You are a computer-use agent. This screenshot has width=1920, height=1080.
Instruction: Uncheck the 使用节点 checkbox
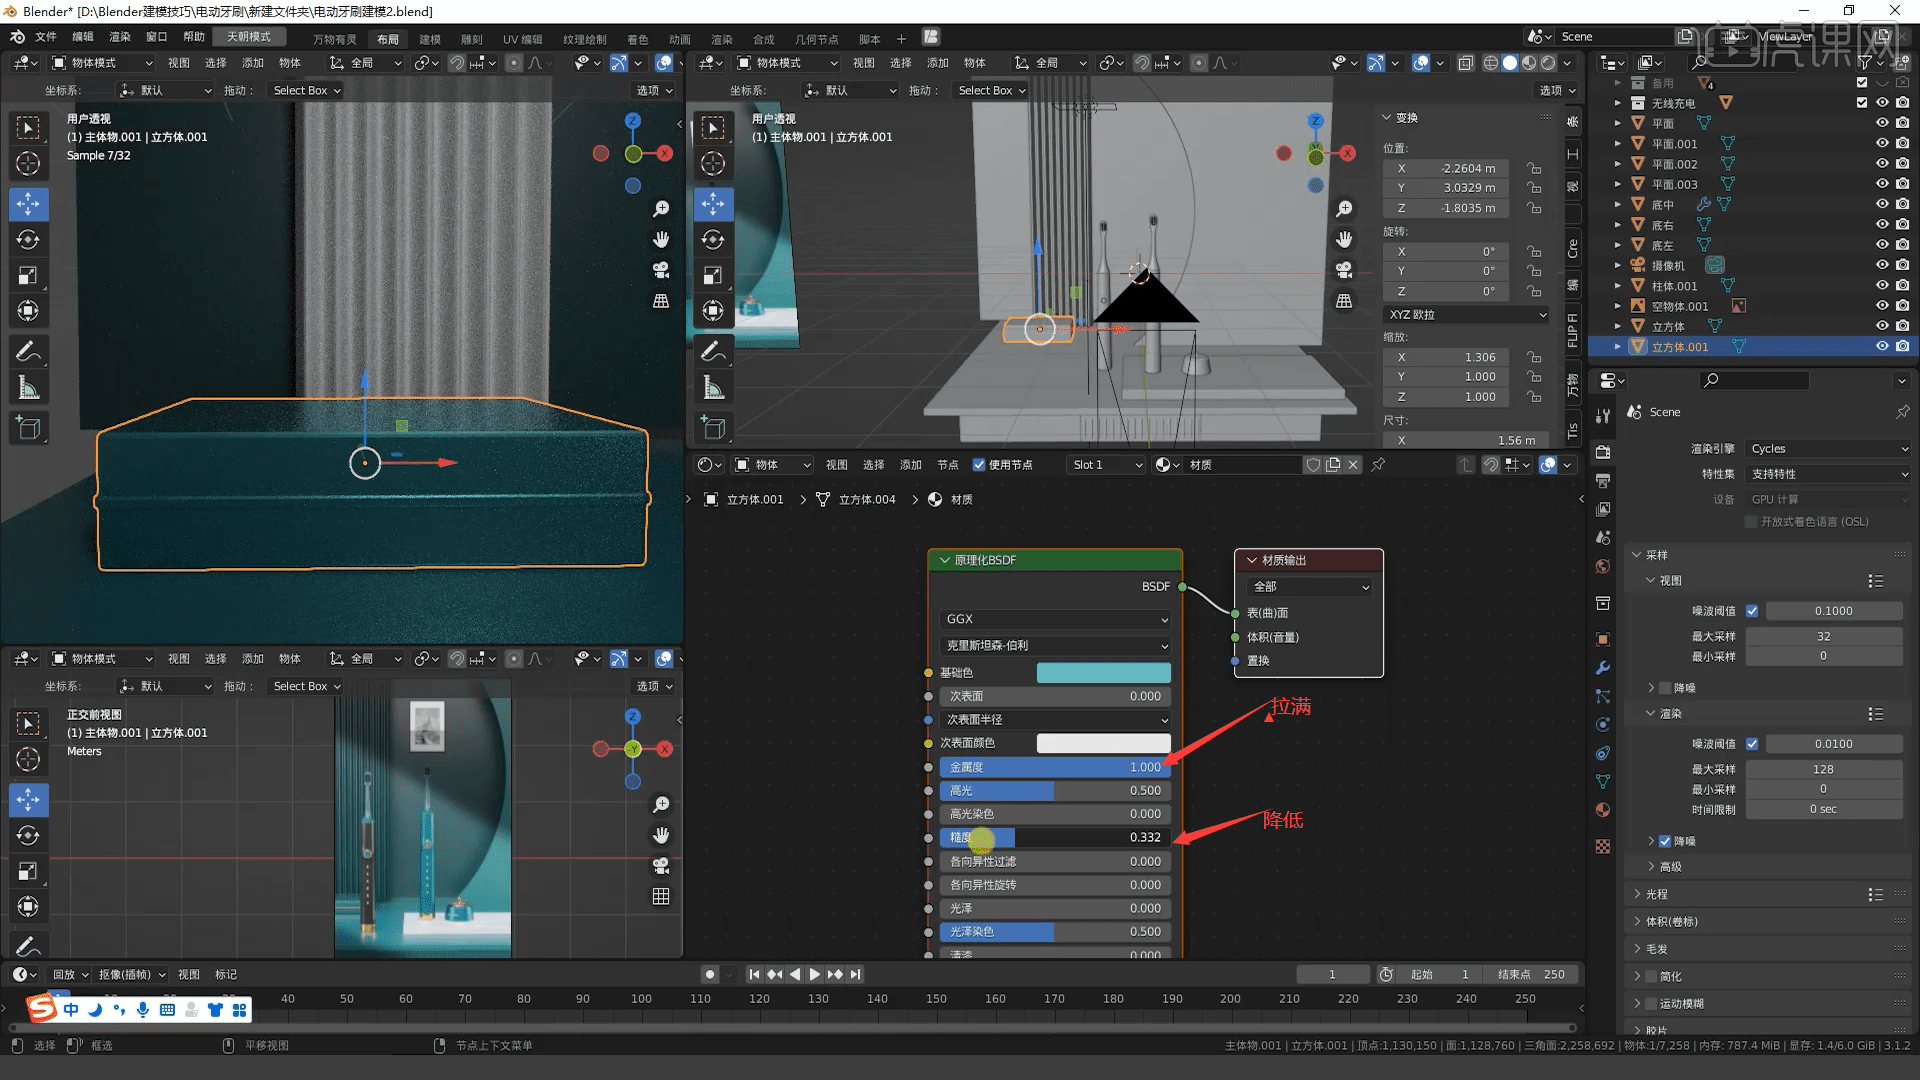979,465
